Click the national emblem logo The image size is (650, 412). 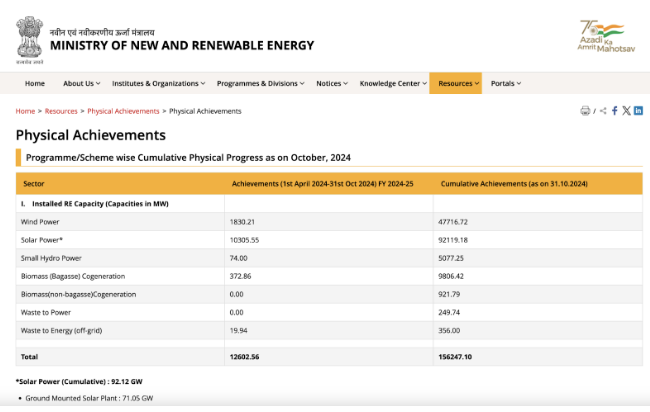pyautogui.click(x=29, y=40)
